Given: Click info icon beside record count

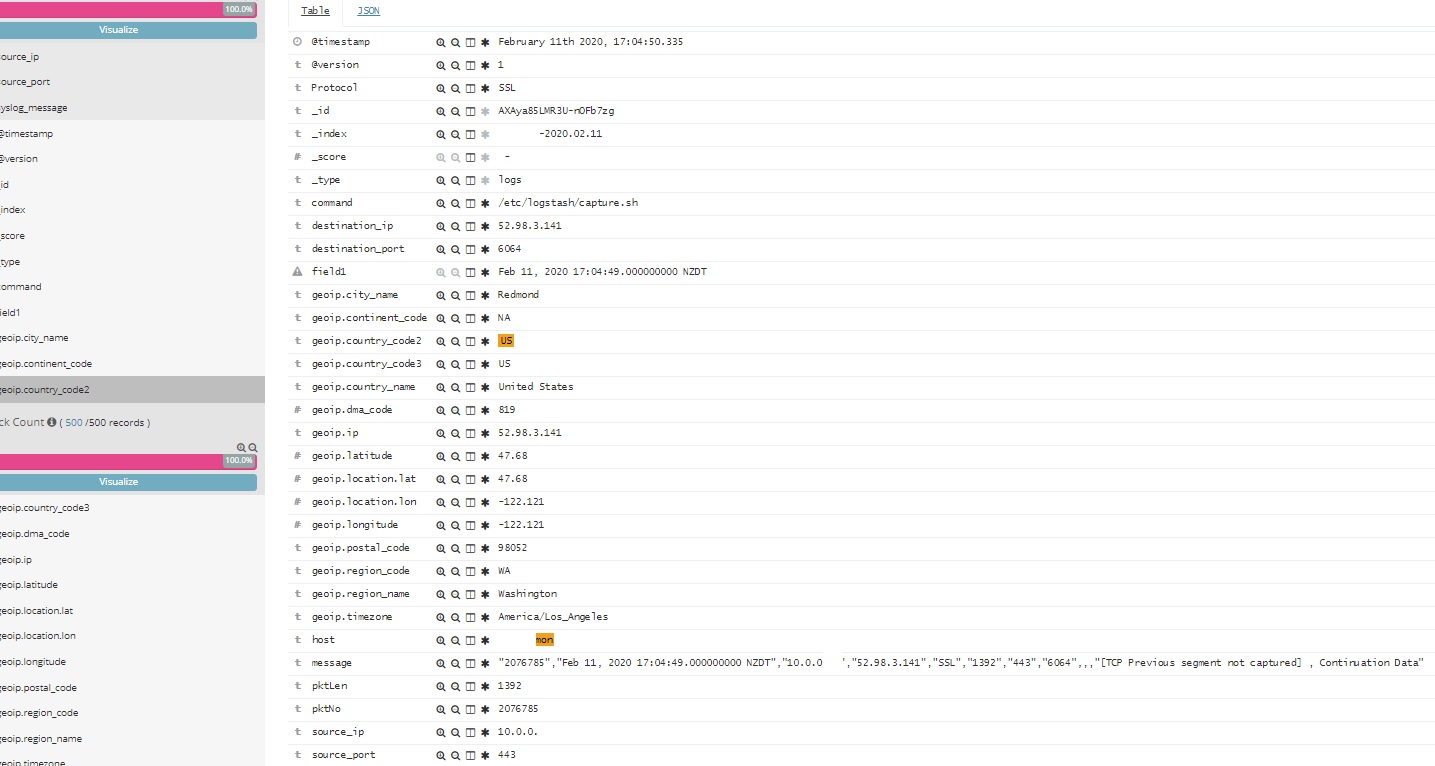Looking at the screenshot, I should [51, 422].
